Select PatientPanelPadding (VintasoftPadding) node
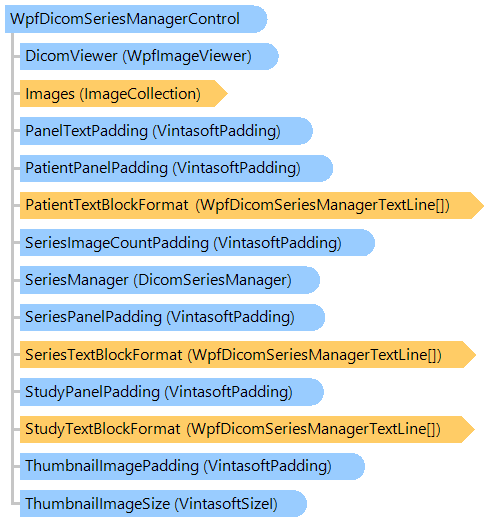The image size is (502, 521). [176, 168]
